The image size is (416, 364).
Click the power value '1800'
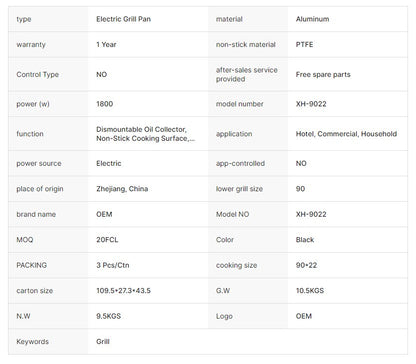(104, 104)
